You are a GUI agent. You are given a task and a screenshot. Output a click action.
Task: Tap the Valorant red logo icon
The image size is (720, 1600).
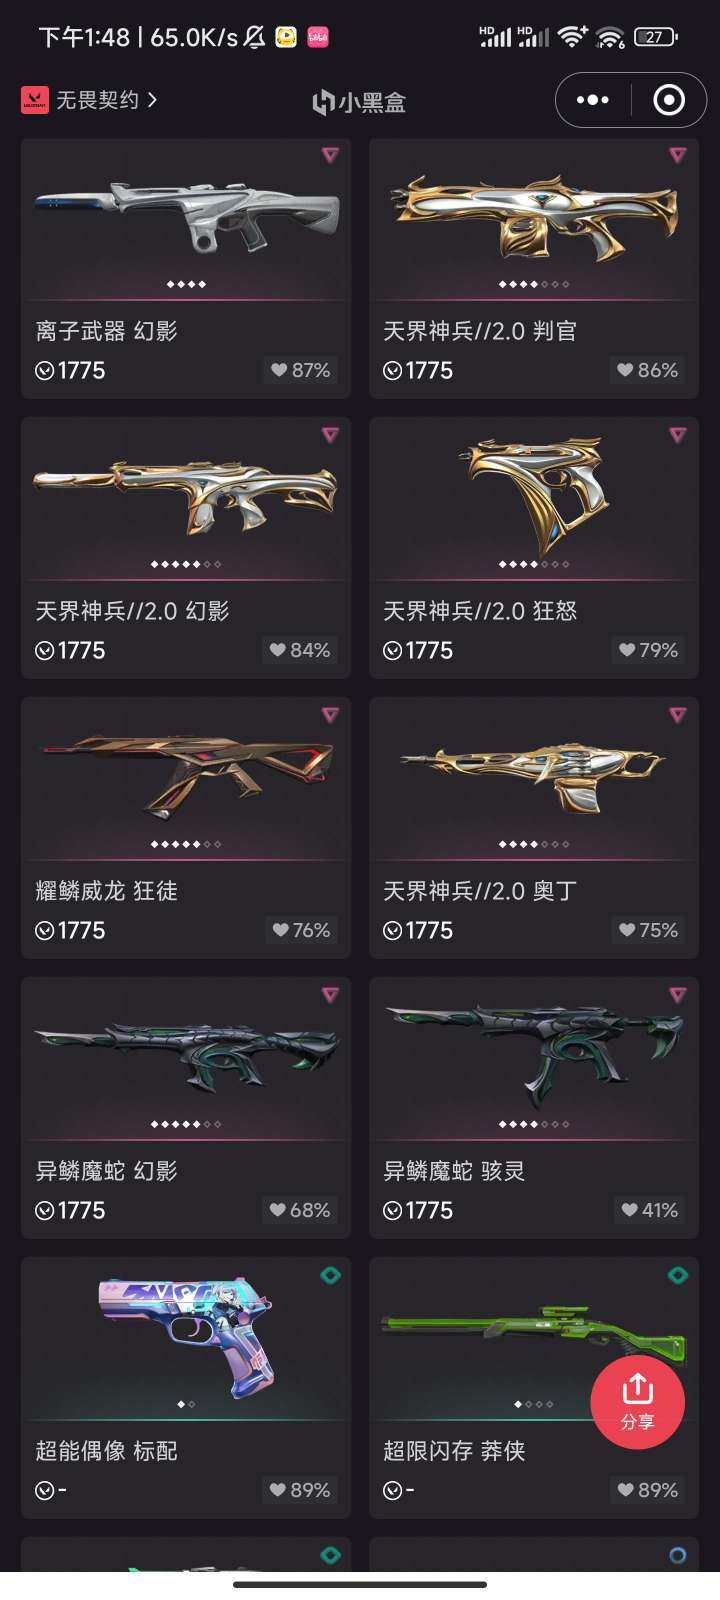35,100
